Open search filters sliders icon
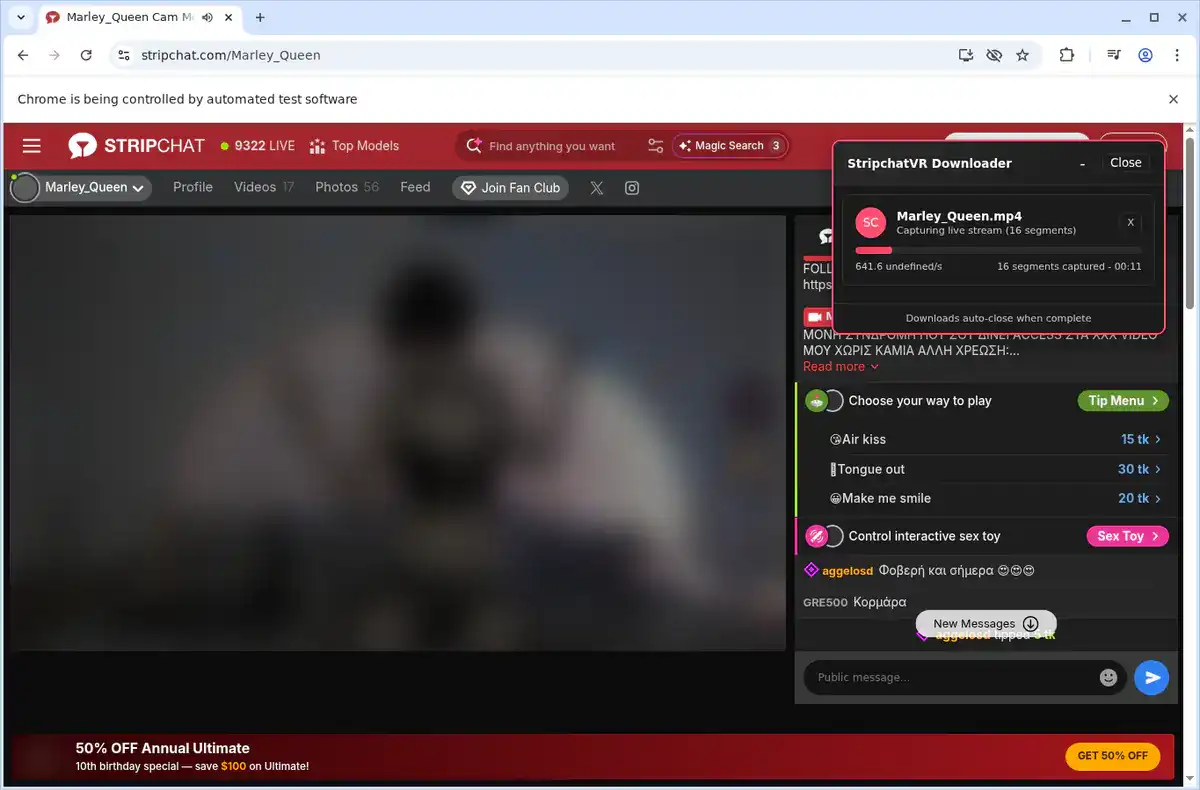The image size is (1200, 790). coord(655,146)
